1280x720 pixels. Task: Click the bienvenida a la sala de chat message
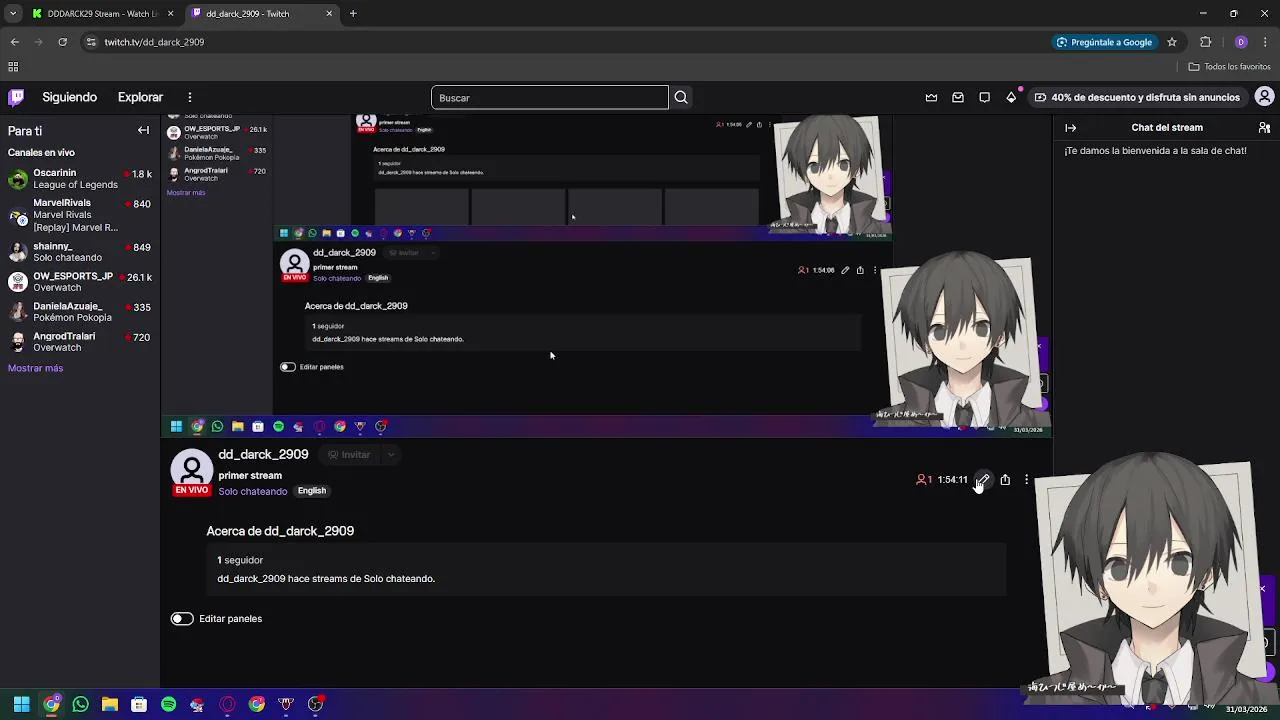click(1155, 151)
